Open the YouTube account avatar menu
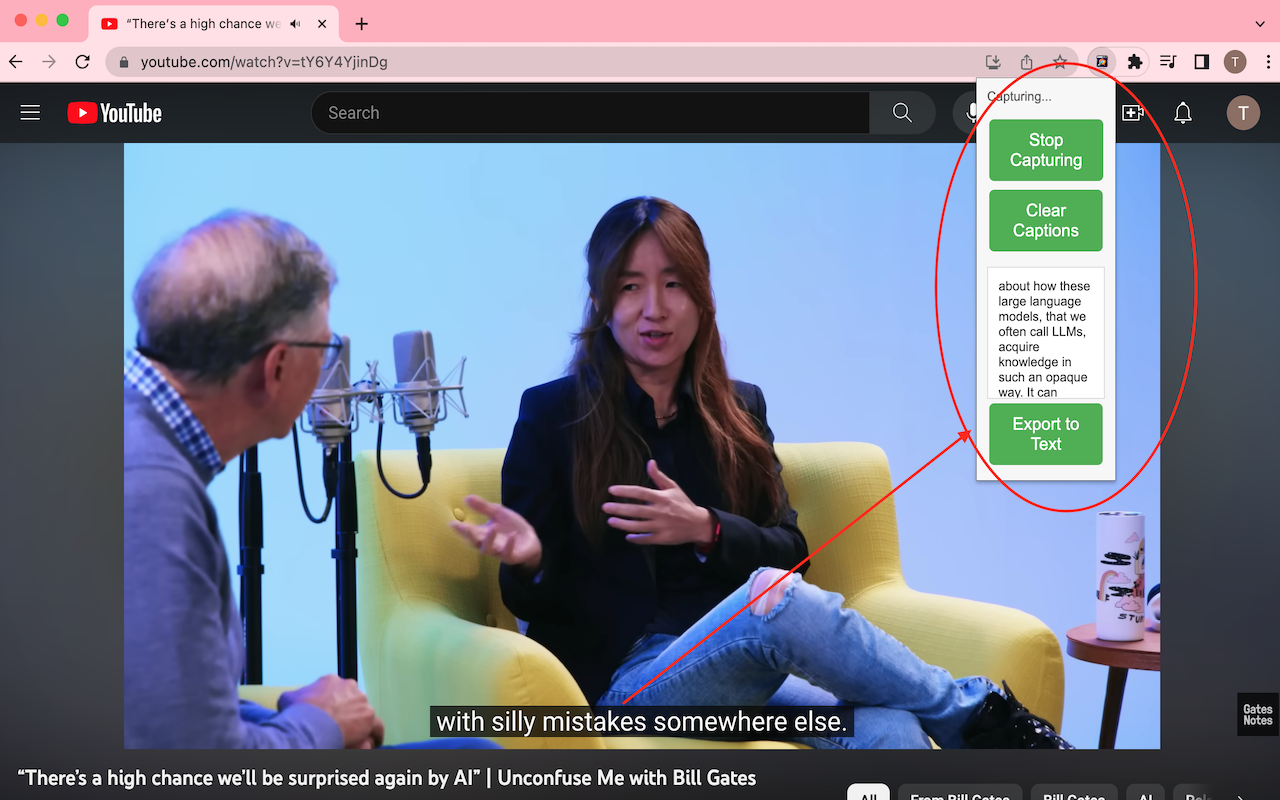1280x800 pixels. click(x=1243, y=113)
